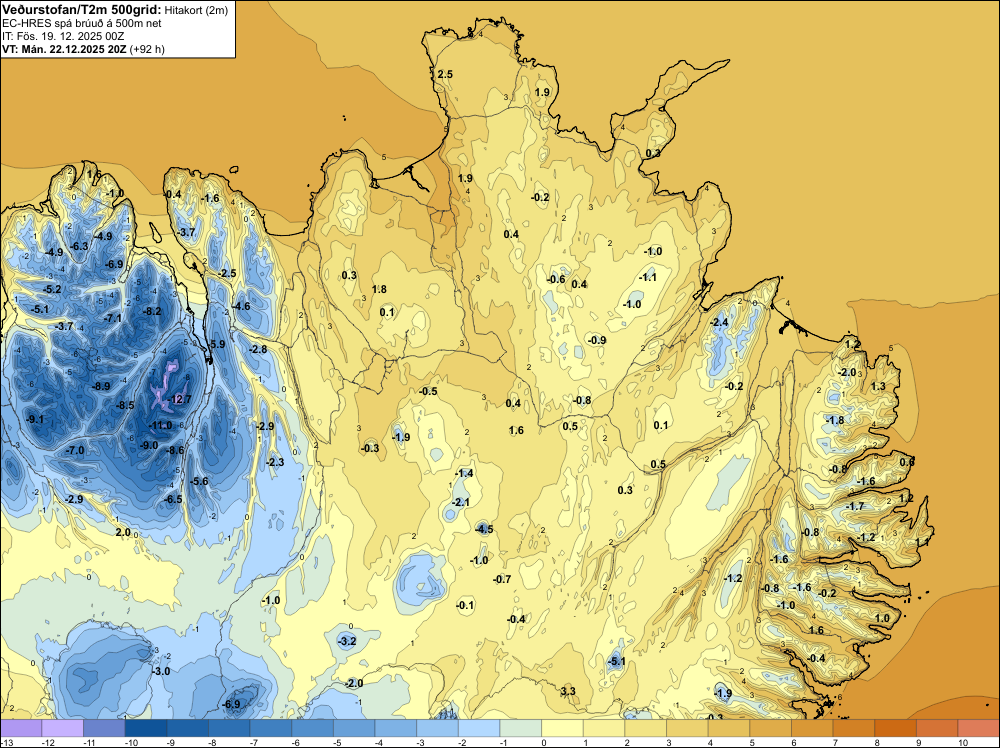Click the -8.5 temperature label
The width and height of the screenshot is (1000, 748).
click(x=125, y=405)
